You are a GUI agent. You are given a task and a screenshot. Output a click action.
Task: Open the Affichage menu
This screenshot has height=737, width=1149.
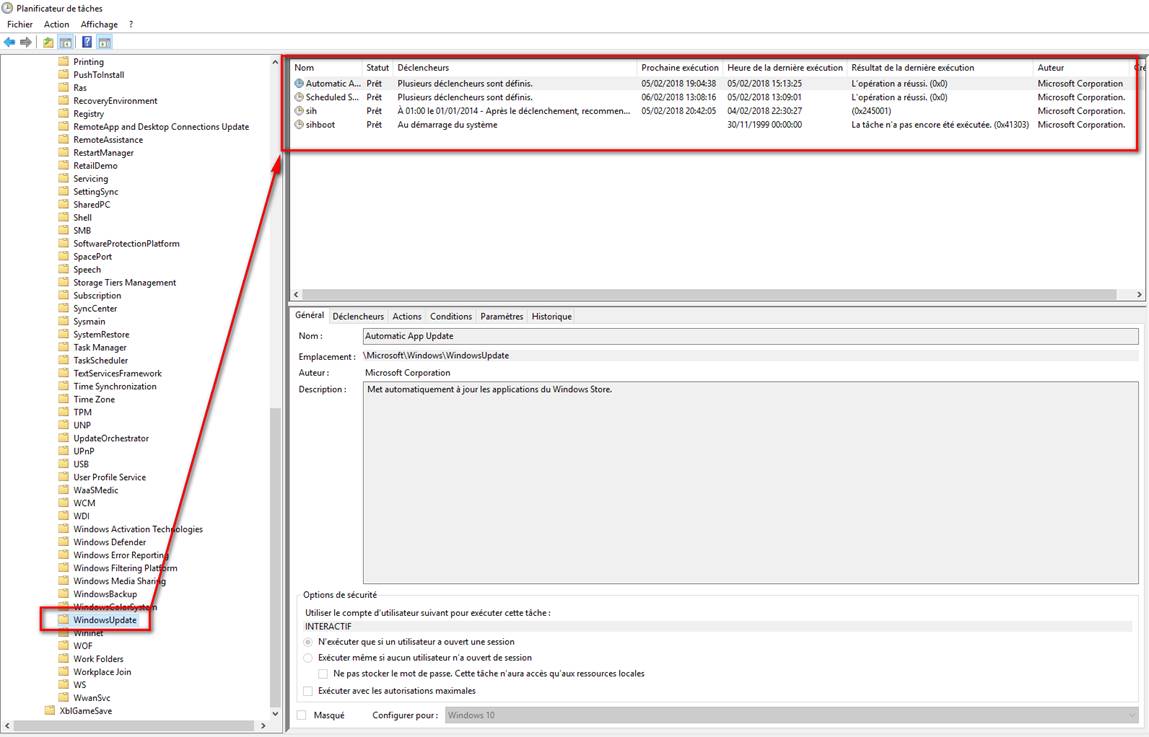(98, 24)
